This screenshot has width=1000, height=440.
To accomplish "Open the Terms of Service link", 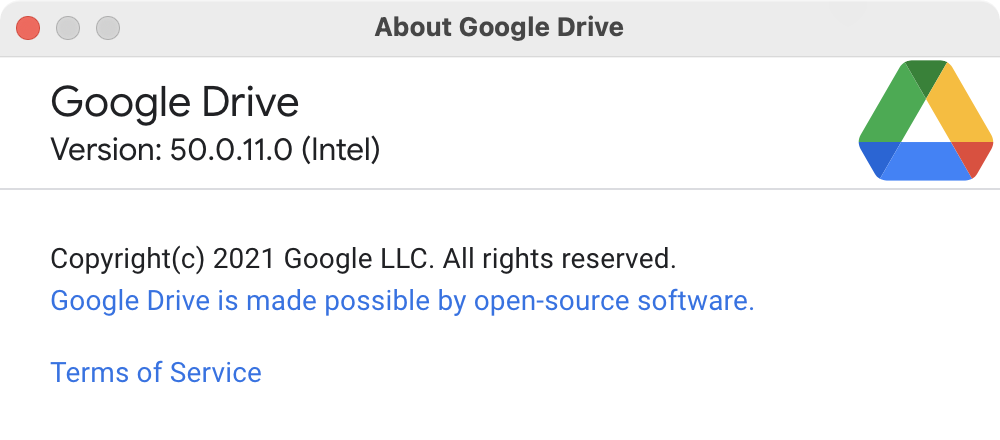I will click(156, 372).
